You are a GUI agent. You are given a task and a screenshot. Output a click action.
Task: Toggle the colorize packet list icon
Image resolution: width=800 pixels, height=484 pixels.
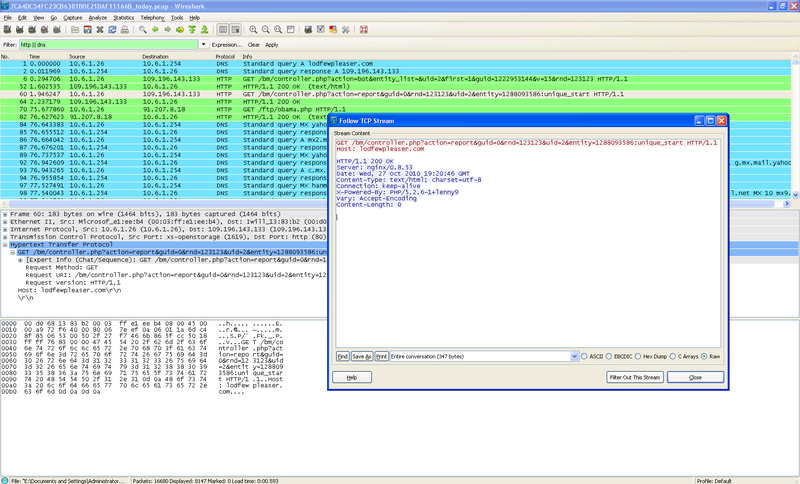222,30
